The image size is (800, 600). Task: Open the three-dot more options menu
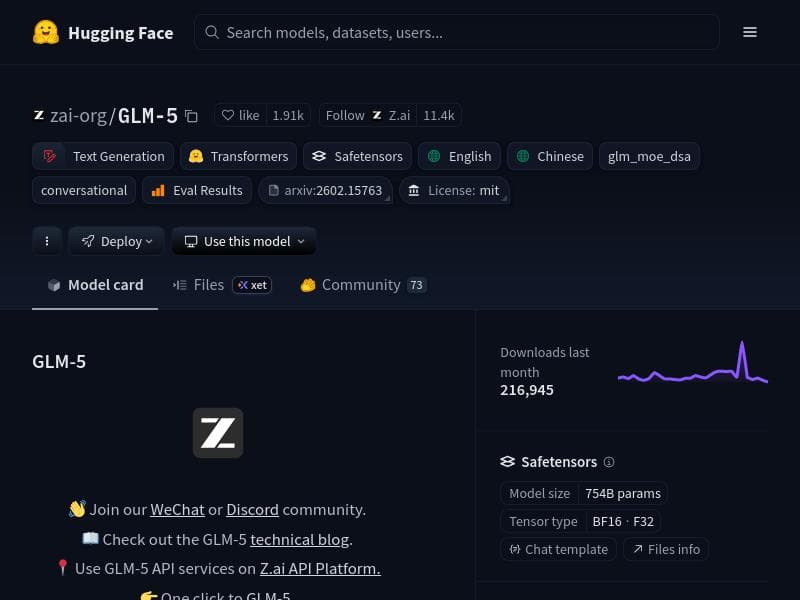click(x=46, y=241)
